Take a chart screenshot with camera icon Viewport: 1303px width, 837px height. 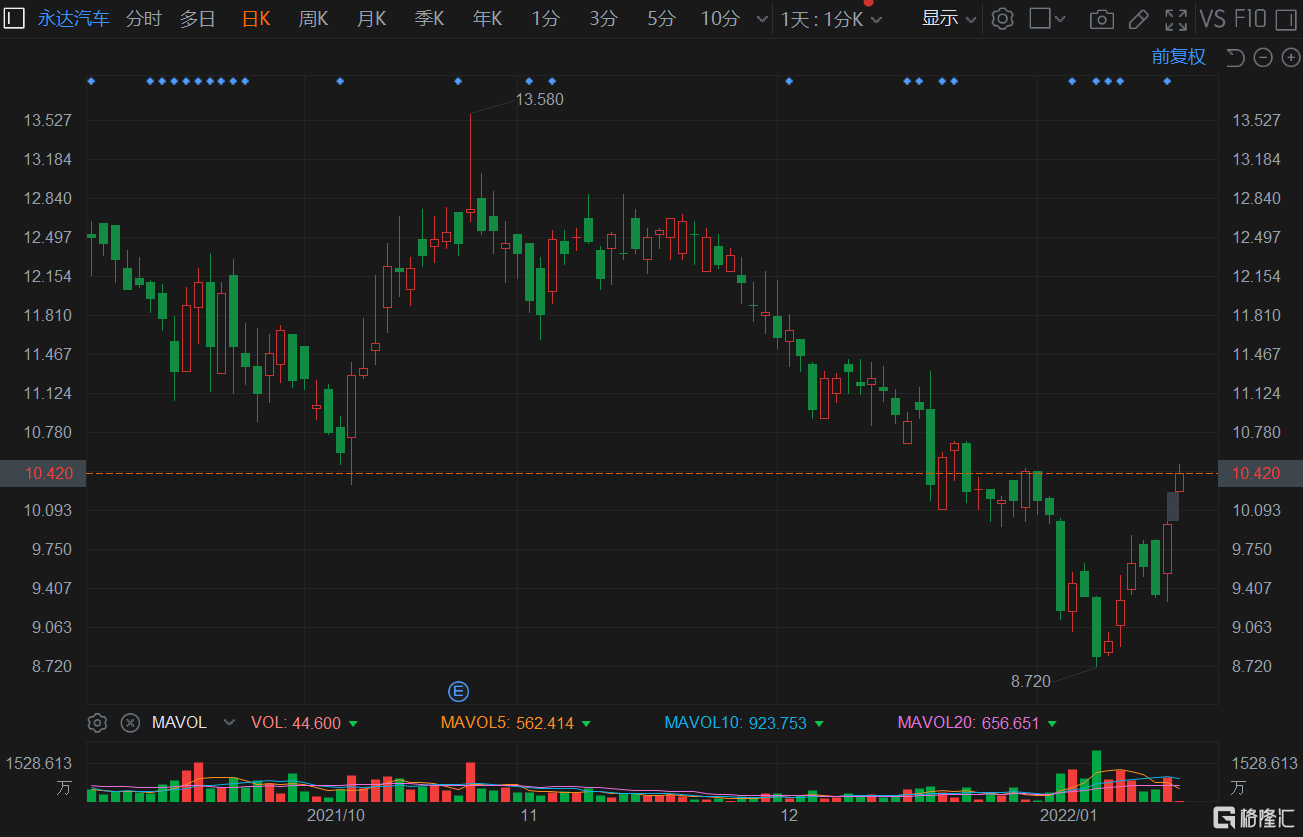pos(1102,18)
